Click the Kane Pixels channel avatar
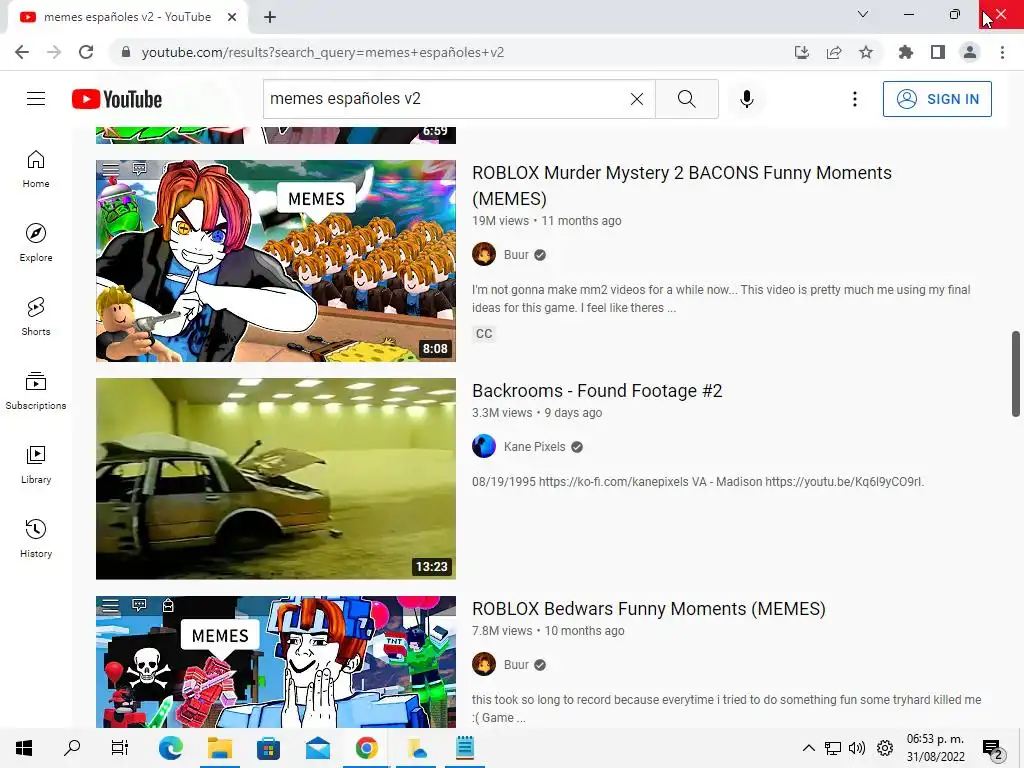This screenshot has width=1024, height=768. click(x=484, y=447)
